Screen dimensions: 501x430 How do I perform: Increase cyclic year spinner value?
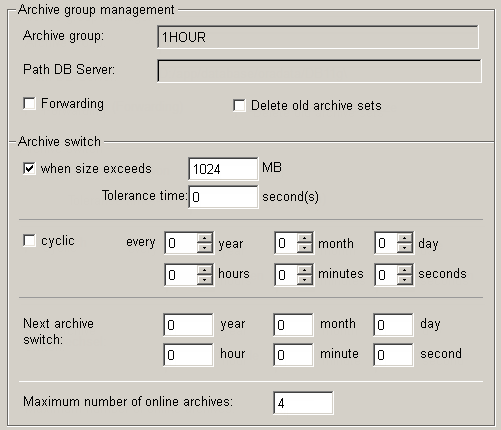204,238
